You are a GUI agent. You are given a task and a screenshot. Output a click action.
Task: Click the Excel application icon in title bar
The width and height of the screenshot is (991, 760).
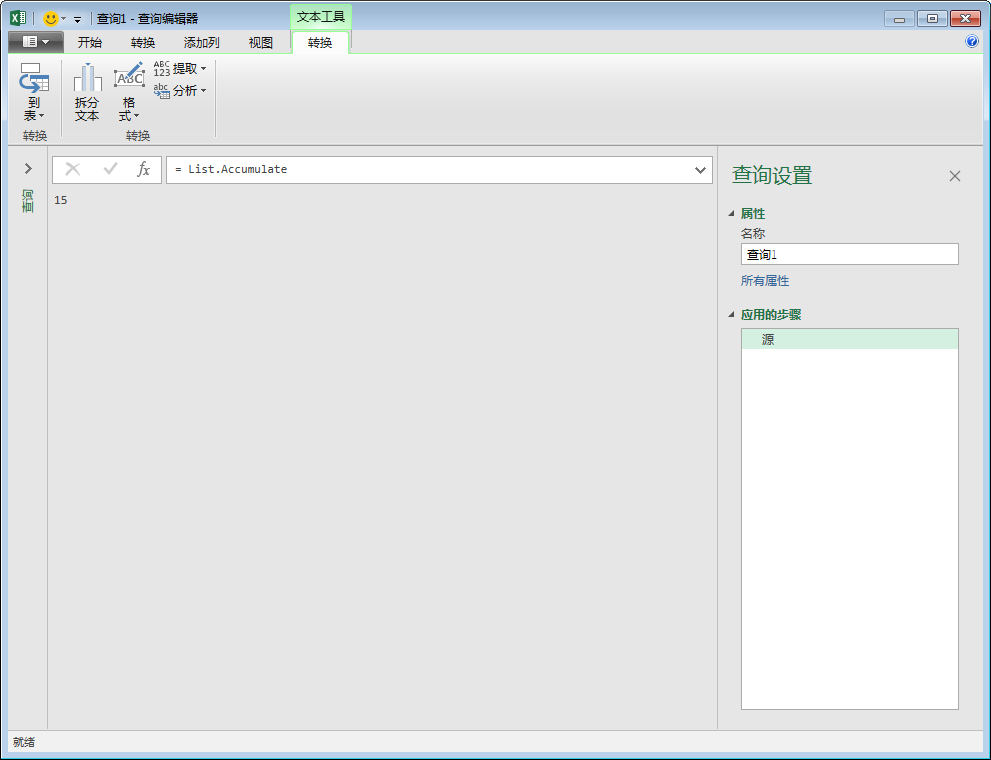click(x=18, y=18)
